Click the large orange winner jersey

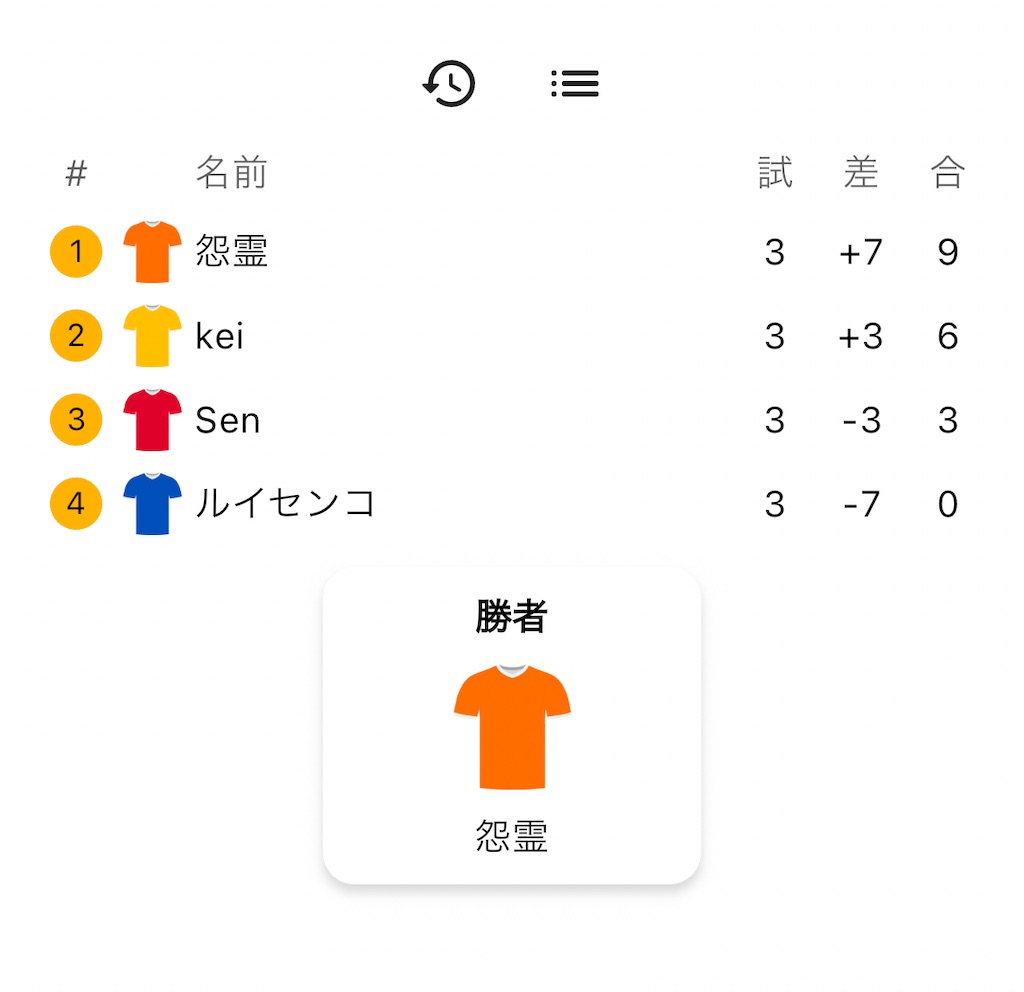coord(512,727)
